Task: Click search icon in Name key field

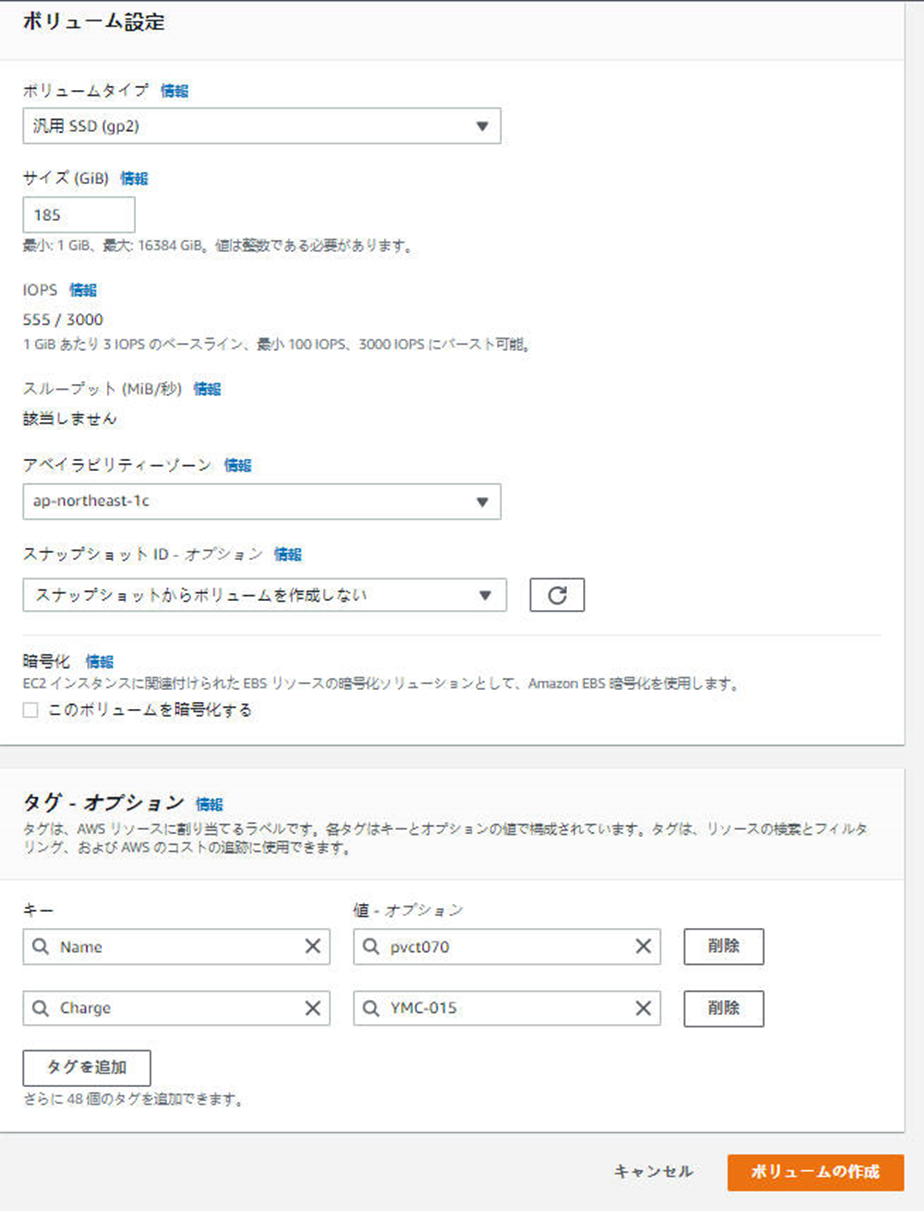Action: 41,947
